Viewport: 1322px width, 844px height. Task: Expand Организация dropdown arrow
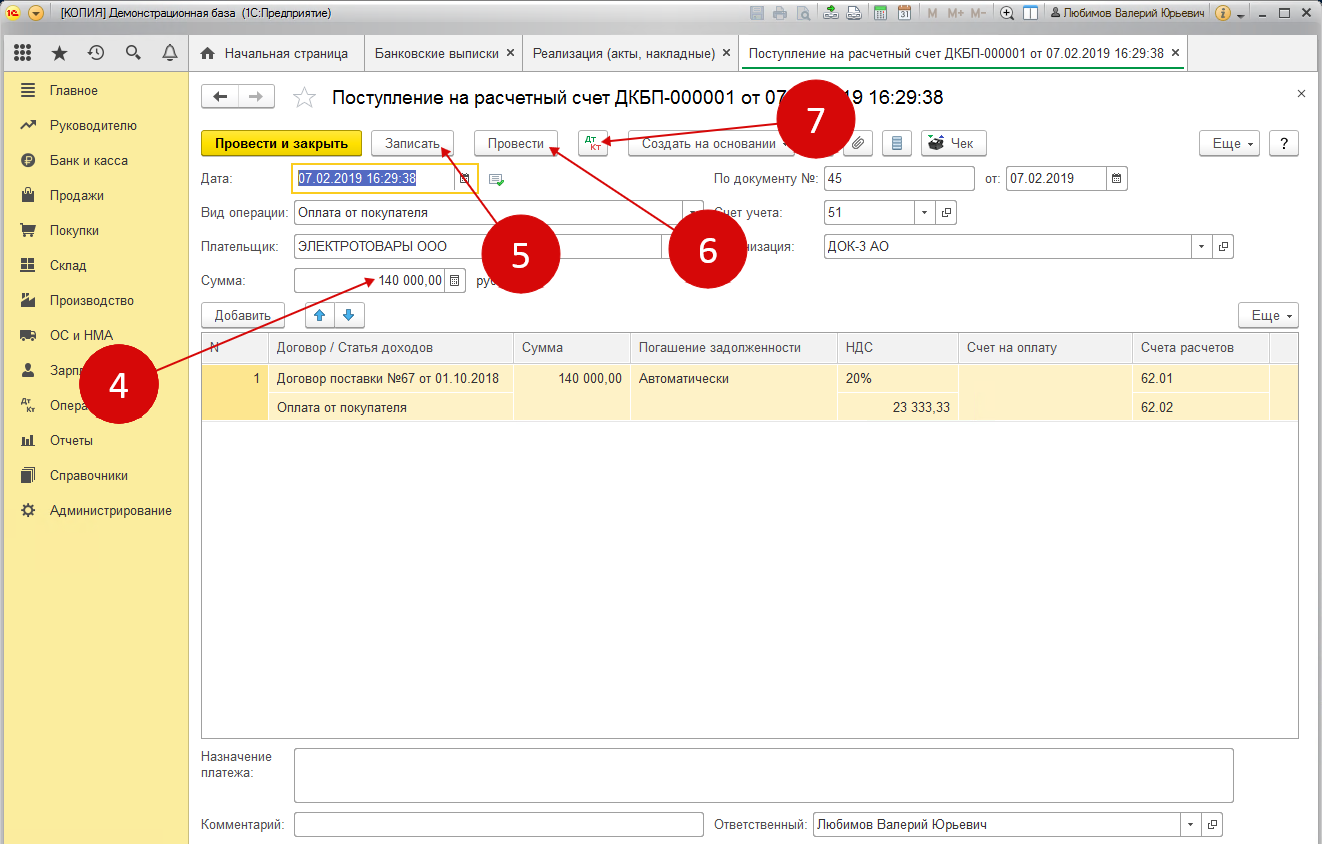pyautogui.click(x=1201, y=246)
